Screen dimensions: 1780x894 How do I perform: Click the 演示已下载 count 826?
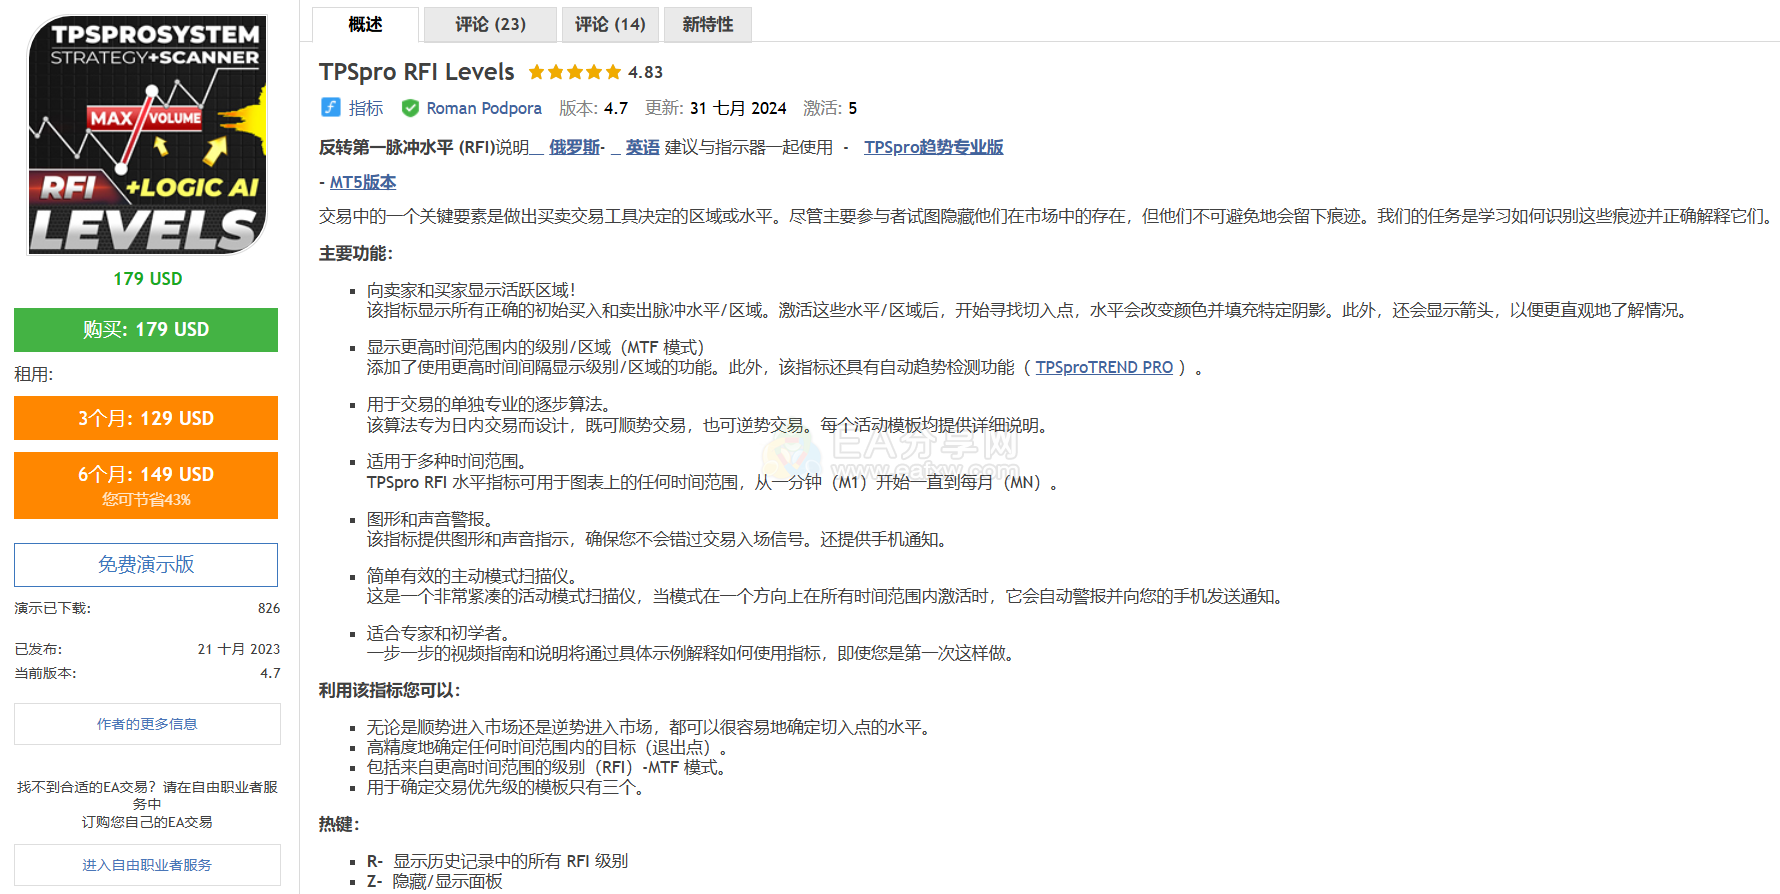click(269, 608)
